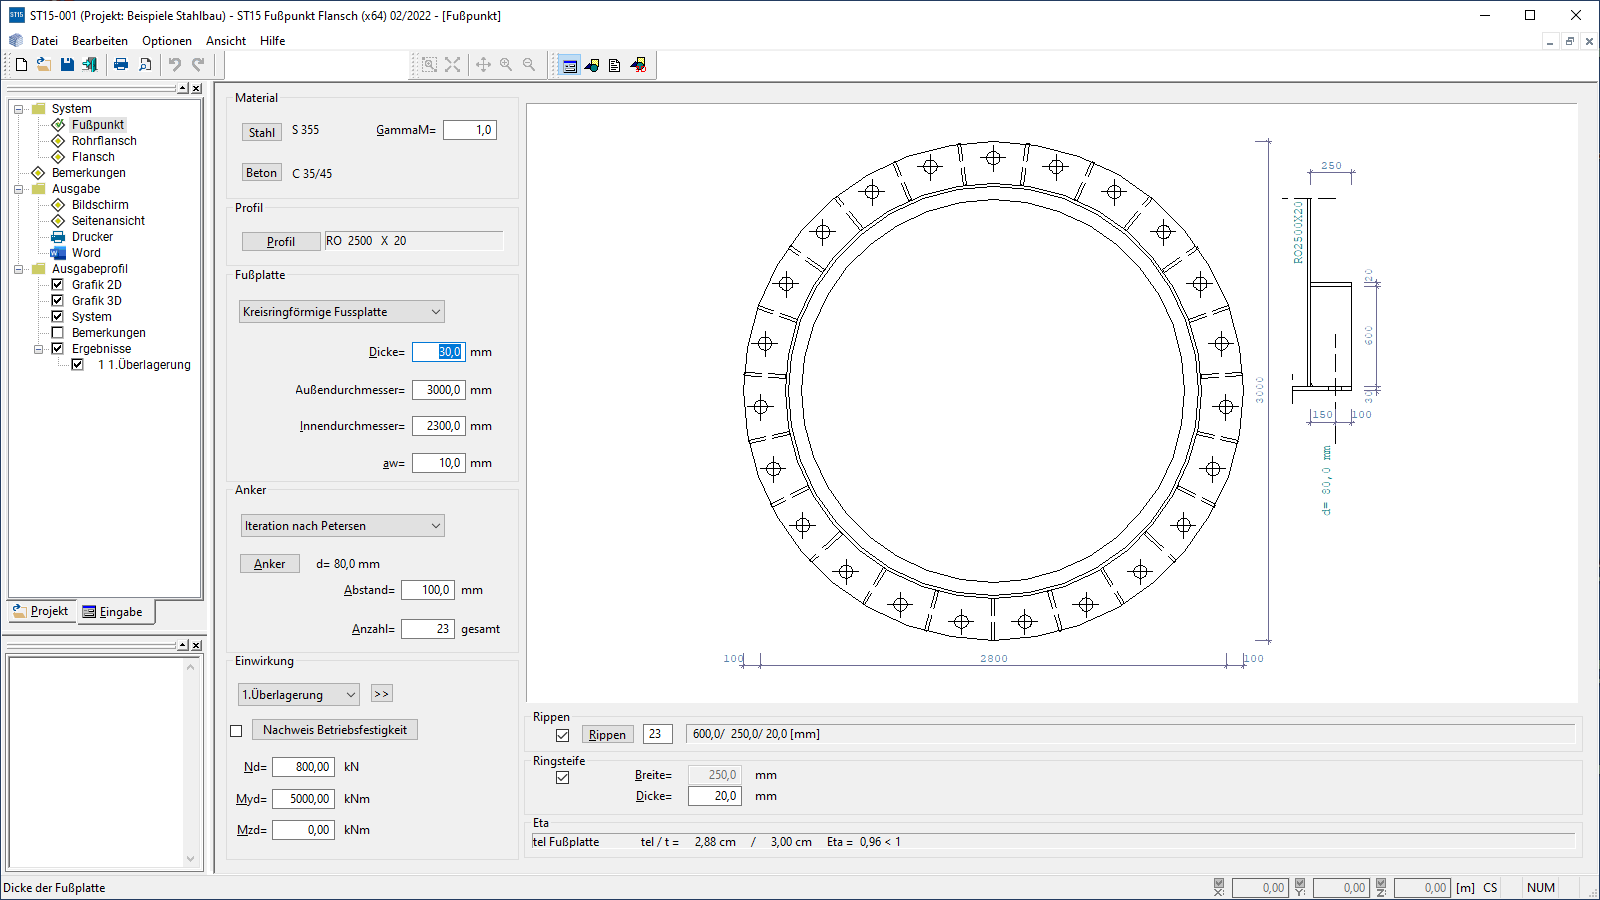The height and width of the screenshot is (900, 1600).
Task: Click the Fit to screen arrows icon
Action: (453, 65)
